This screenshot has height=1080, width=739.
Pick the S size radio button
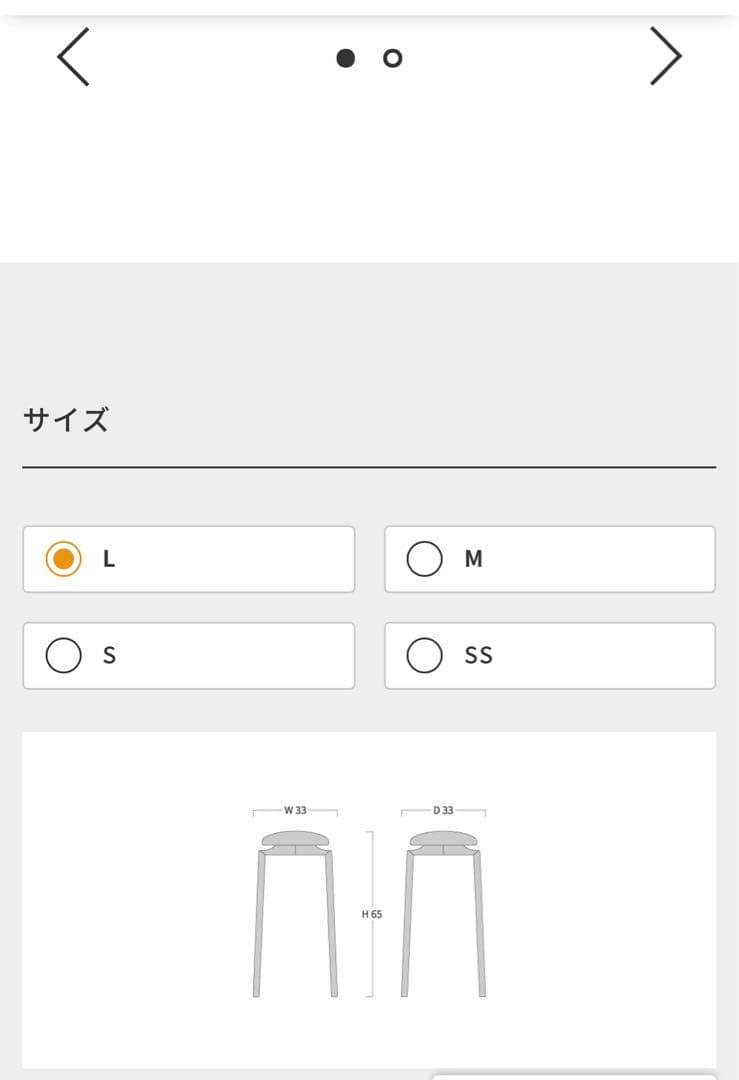click(63, 656)
